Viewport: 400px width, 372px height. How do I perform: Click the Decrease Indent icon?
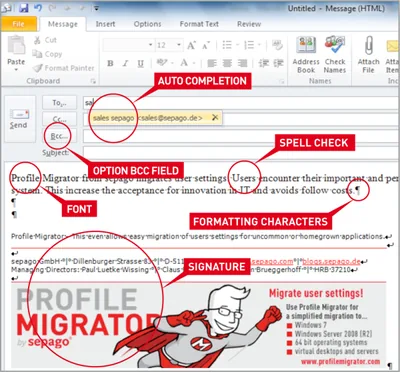click(264, 63)
